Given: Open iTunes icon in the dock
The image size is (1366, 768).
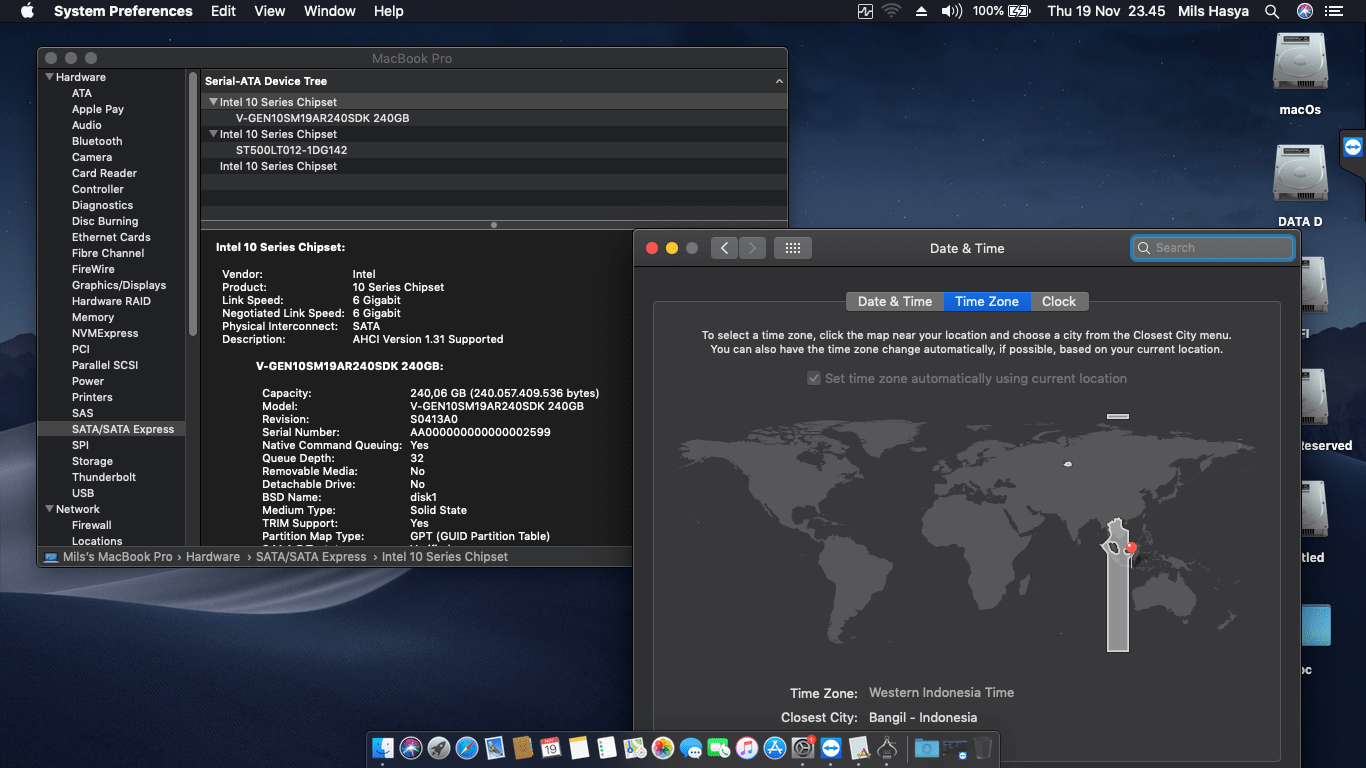Looking at the screenshot, I should [747, 747].
